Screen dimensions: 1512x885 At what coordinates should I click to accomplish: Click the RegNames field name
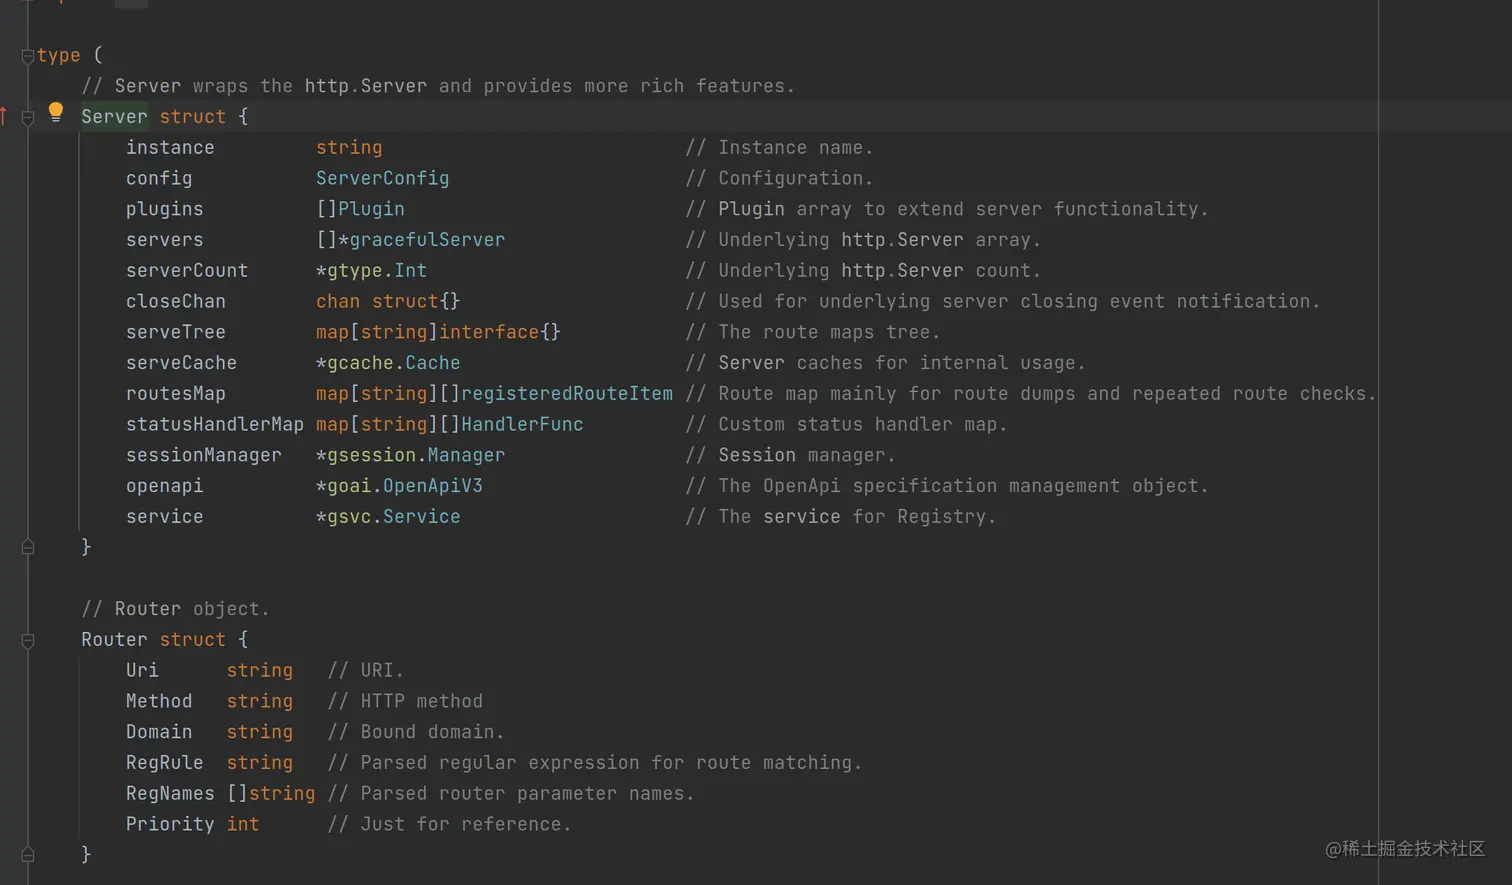tap(170, 794)
